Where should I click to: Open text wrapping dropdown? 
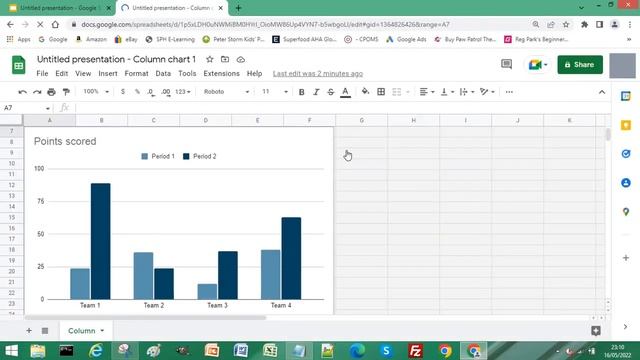[x=467, y=92]
